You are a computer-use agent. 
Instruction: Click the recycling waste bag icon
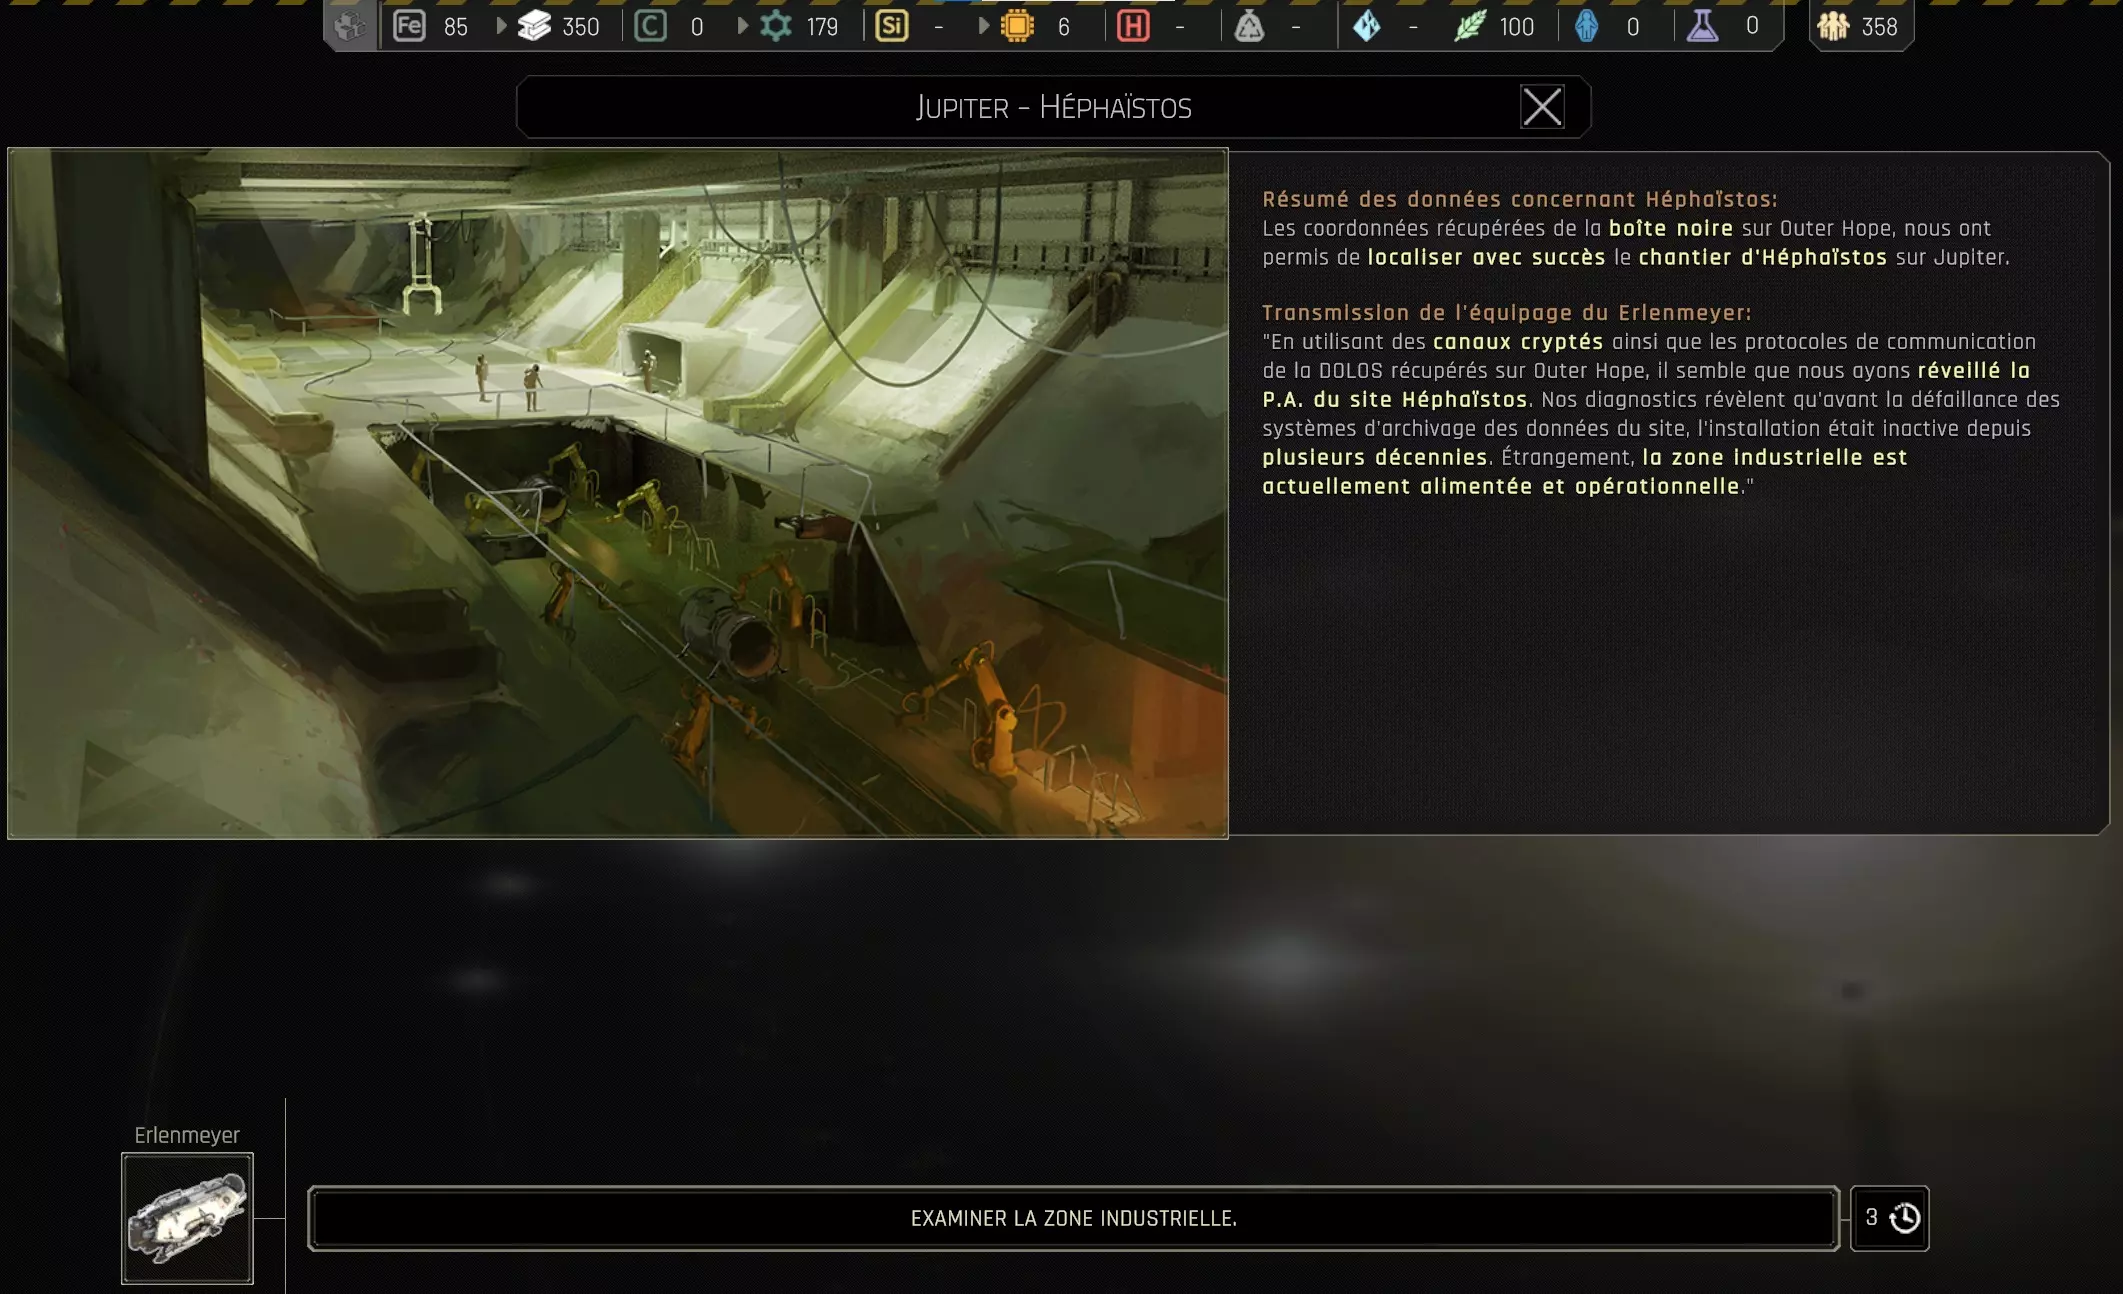click(x=1249, y=26)
